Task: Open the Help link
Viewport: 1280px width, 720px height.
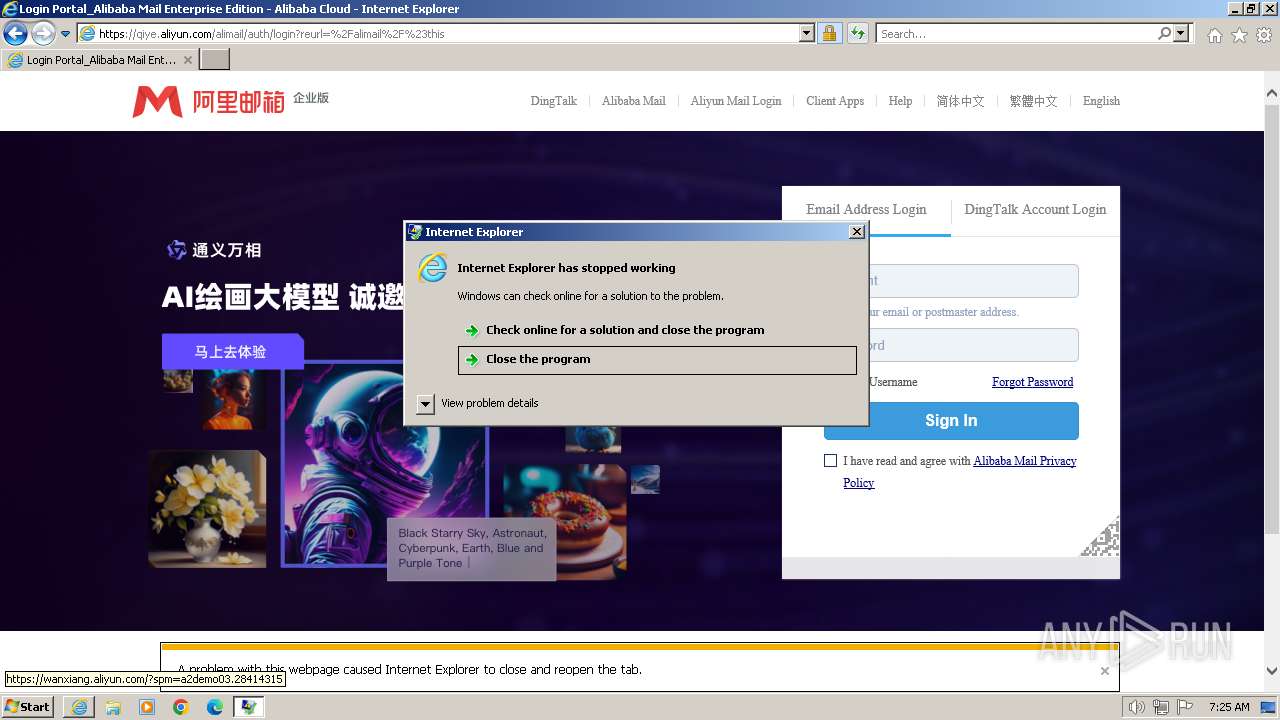Action: click(900, 101)
